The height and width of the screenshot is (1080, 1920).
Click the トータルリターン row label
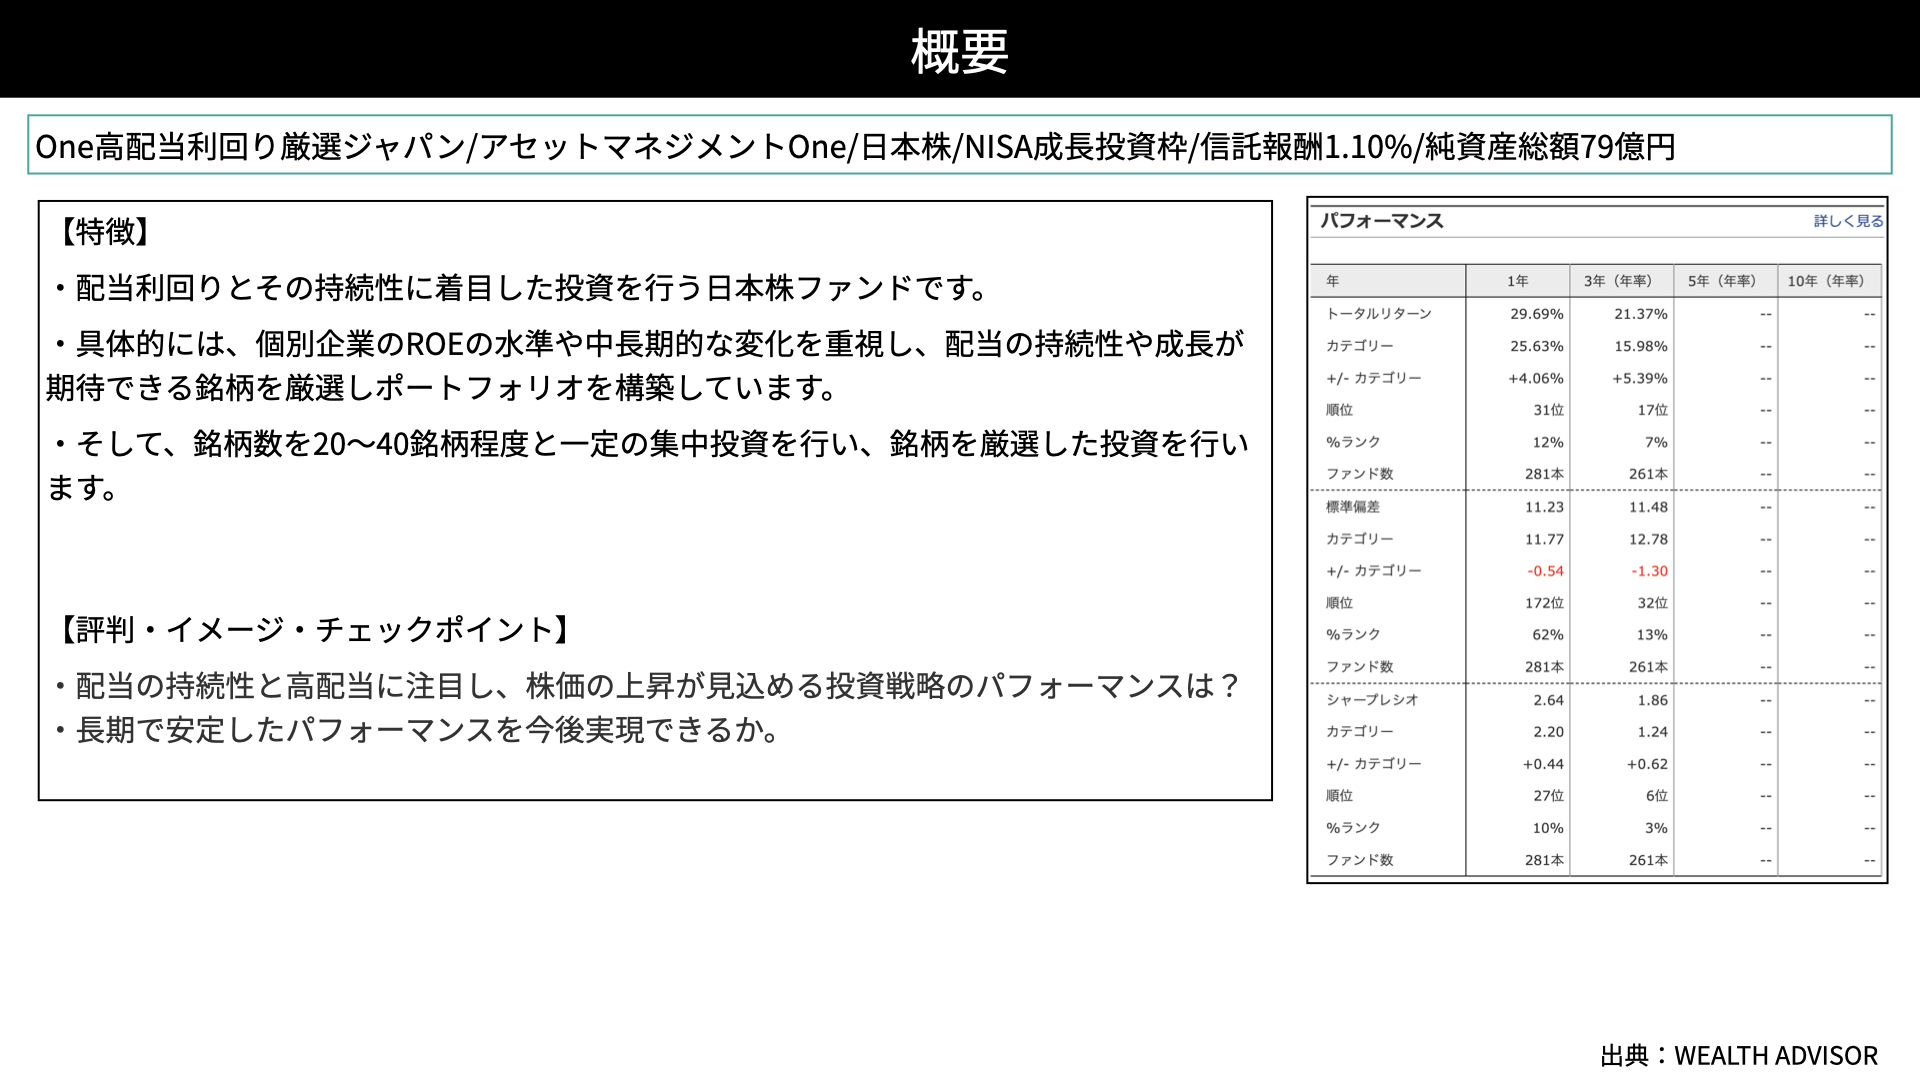pos(1379,314)
